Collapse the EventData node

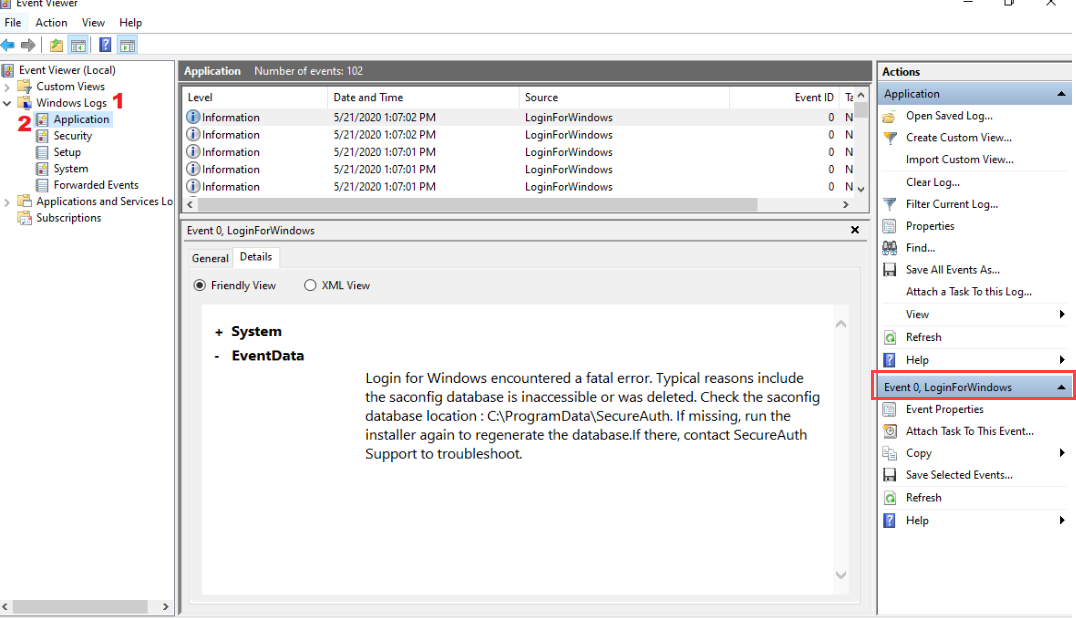[218, 356]
